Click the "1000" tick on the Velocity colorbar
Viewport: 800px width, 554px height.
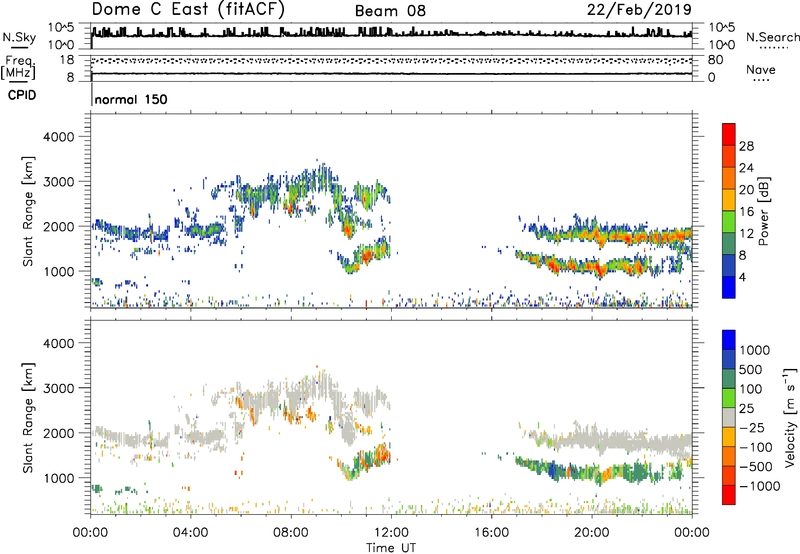tap(754, 350)
